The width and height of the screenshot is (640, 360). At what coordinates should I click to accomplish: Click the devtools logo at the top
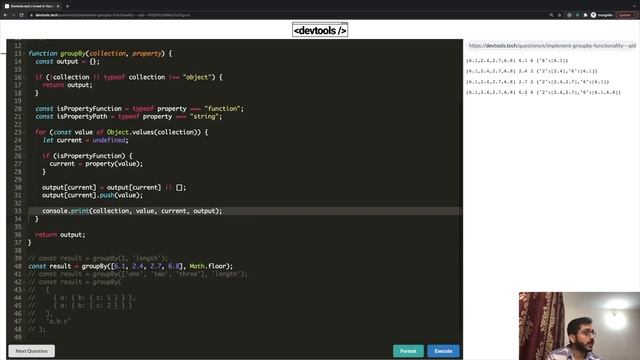[320, 30]
